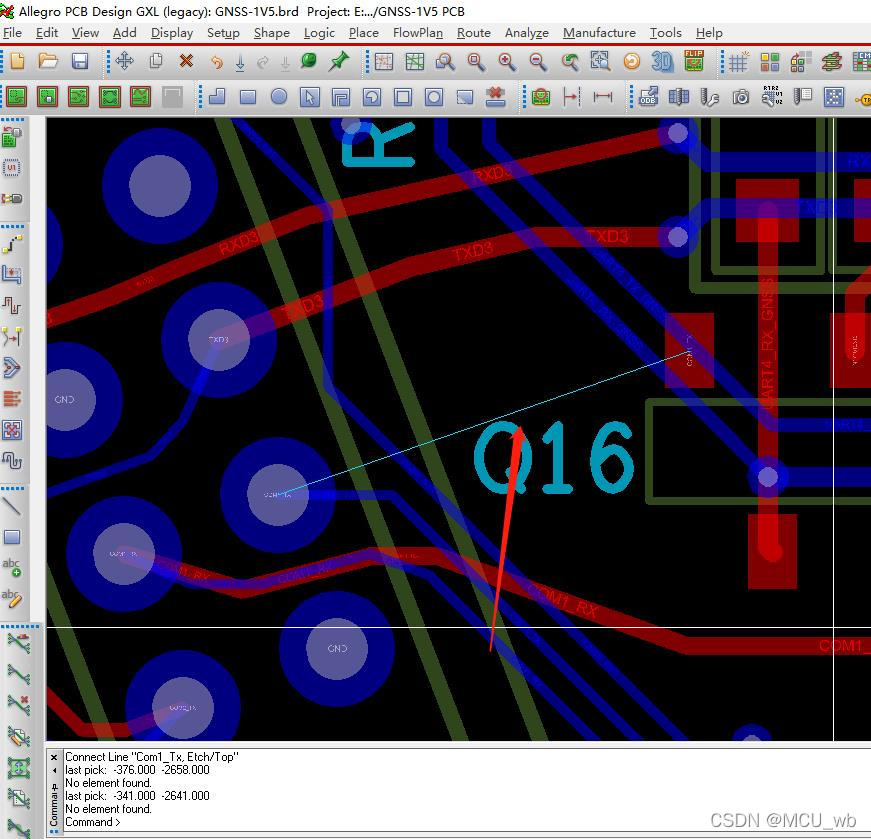Click the Add Connect routing icon
The image size is (871, 839).
click(13, 244)
